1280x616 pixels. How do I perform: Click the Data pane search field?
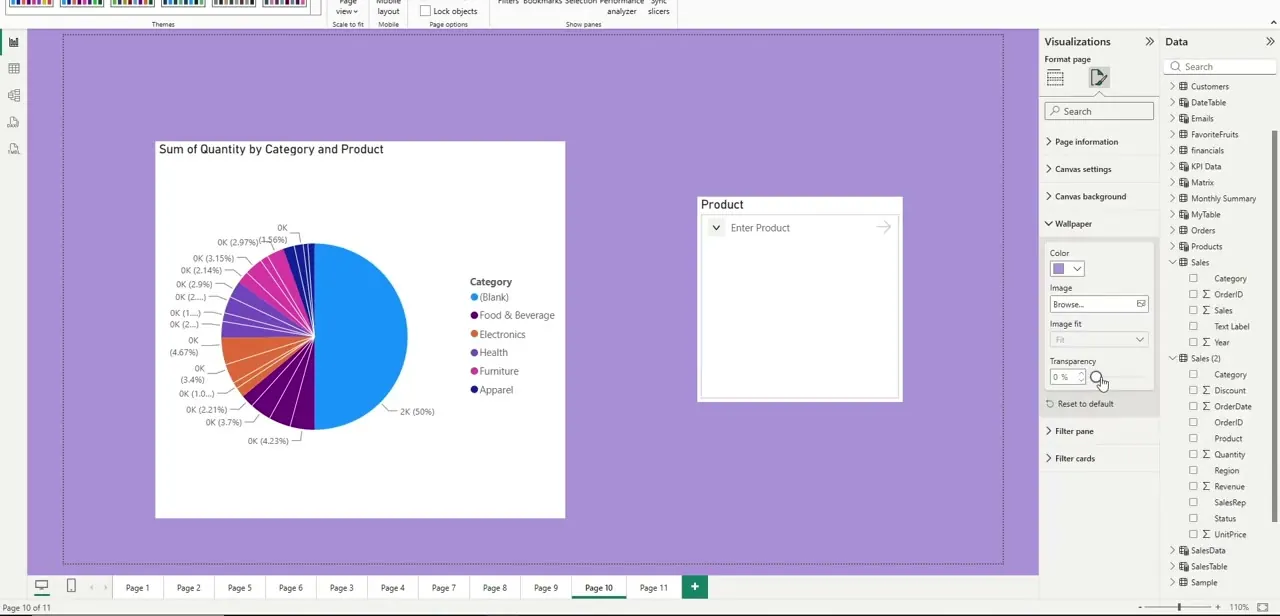[x=1222, y=67]
